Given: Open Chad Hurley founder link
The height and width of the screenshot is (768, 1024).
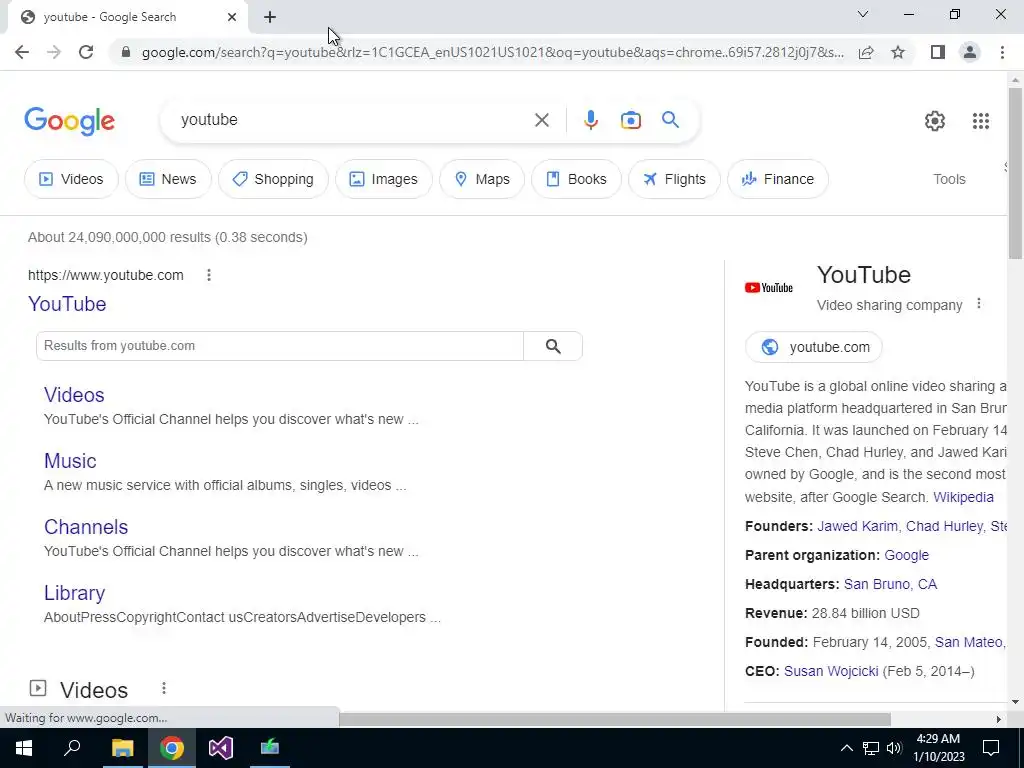Looking at the screenshot, I should 944,526.
